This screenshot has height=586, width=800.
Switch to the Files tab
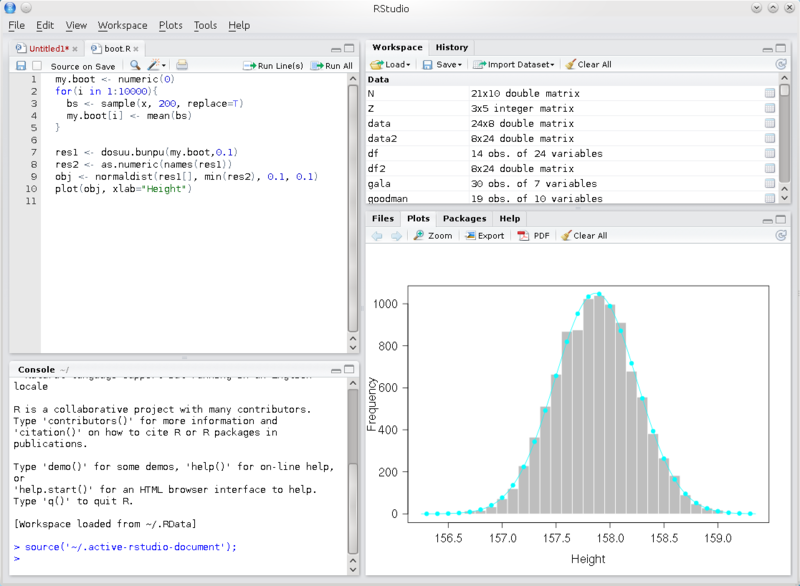tap(383, 218)
